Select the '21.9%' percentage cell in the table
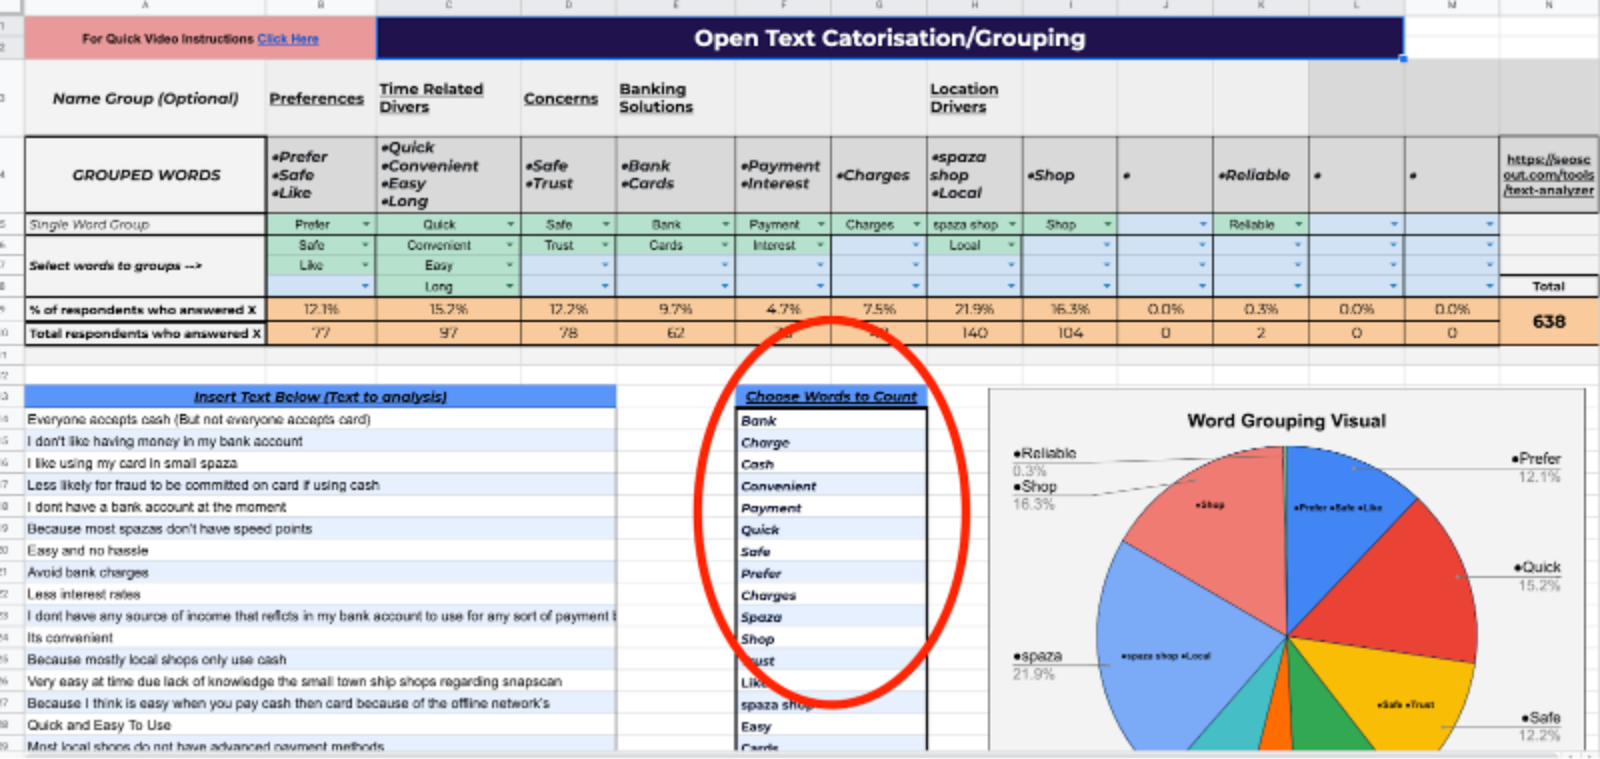The height and width of the screenshot is (759, 1600). coord(974,309)
